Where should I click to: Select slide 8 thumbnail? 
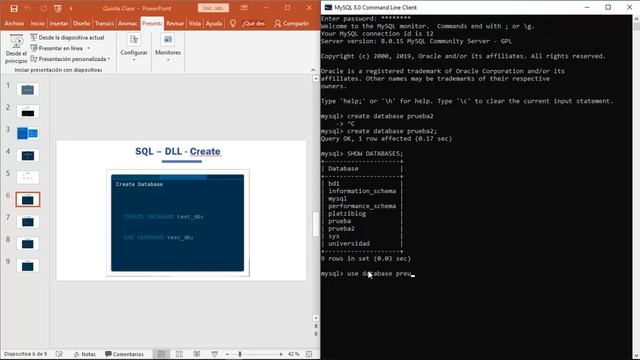click(x=28, y=244)
